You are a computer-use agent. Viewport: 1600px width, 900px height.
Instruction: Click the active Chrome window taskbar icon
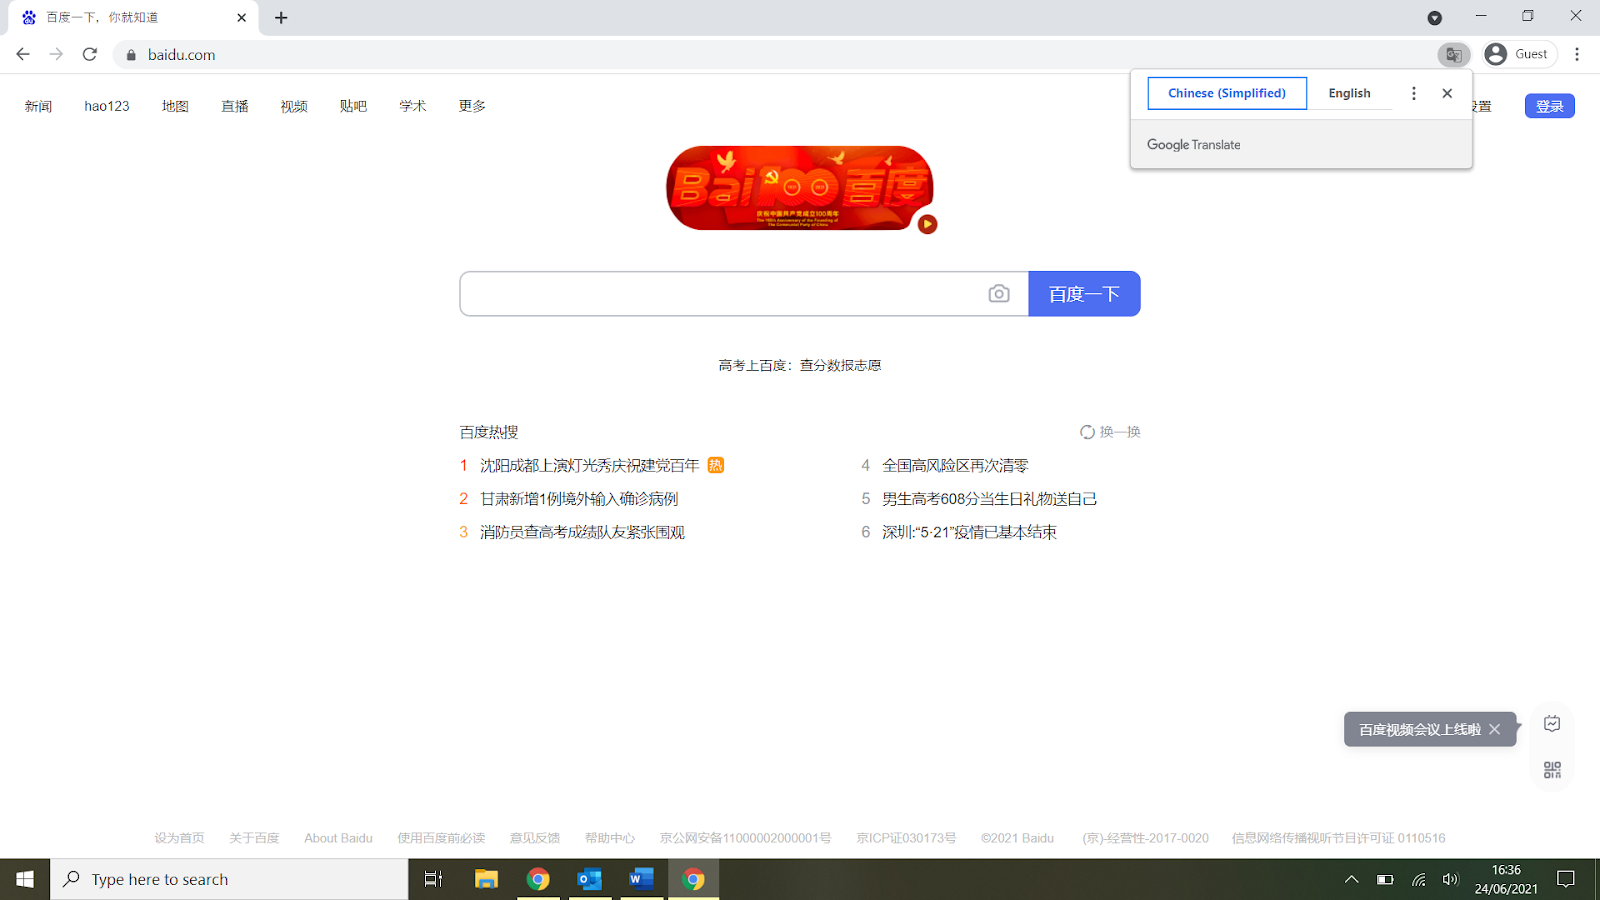pos(694,879)
